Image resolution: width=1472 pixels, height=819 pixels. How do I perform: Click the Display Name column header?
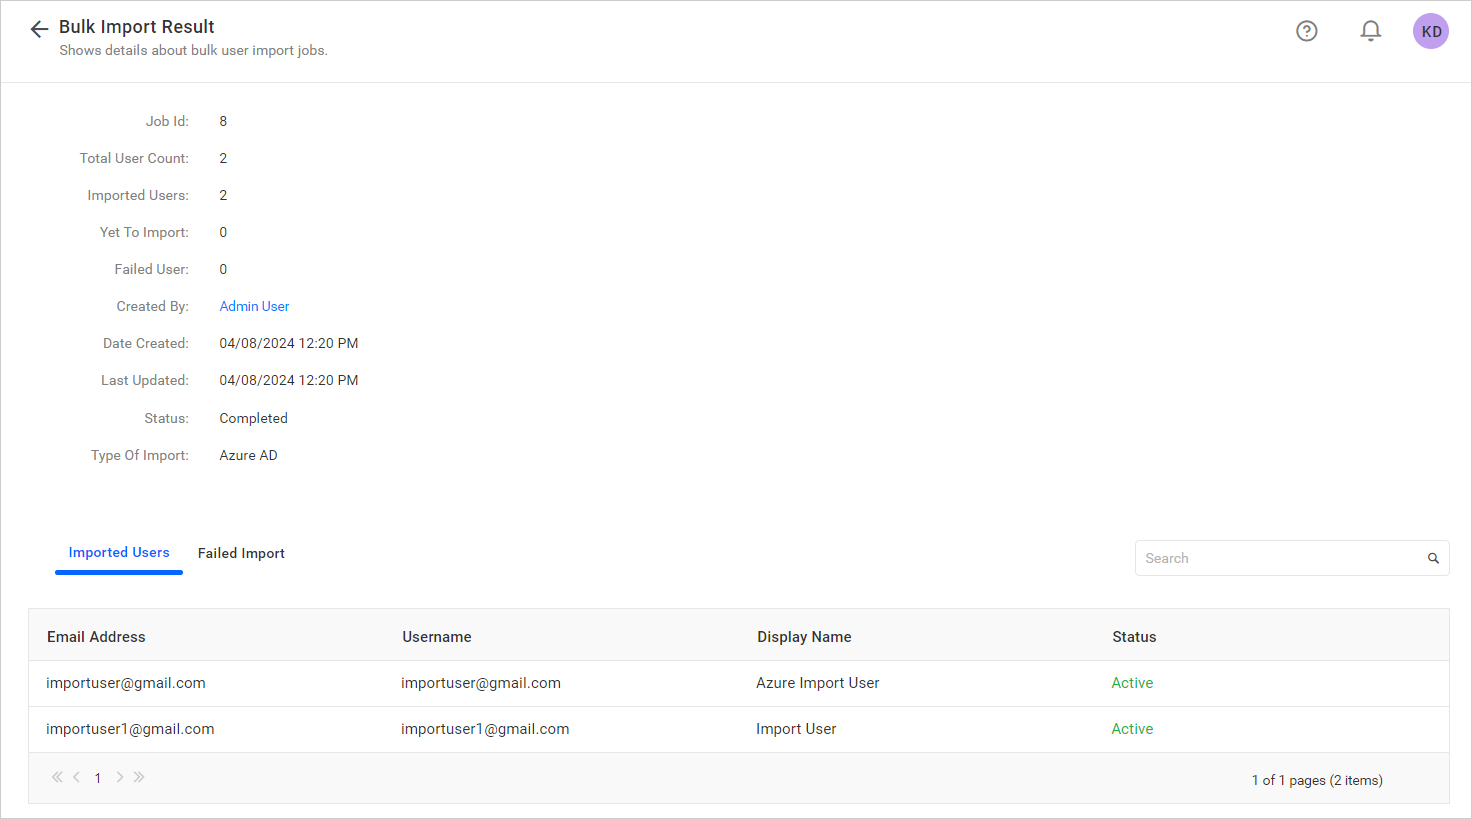[x=804, y=636]
